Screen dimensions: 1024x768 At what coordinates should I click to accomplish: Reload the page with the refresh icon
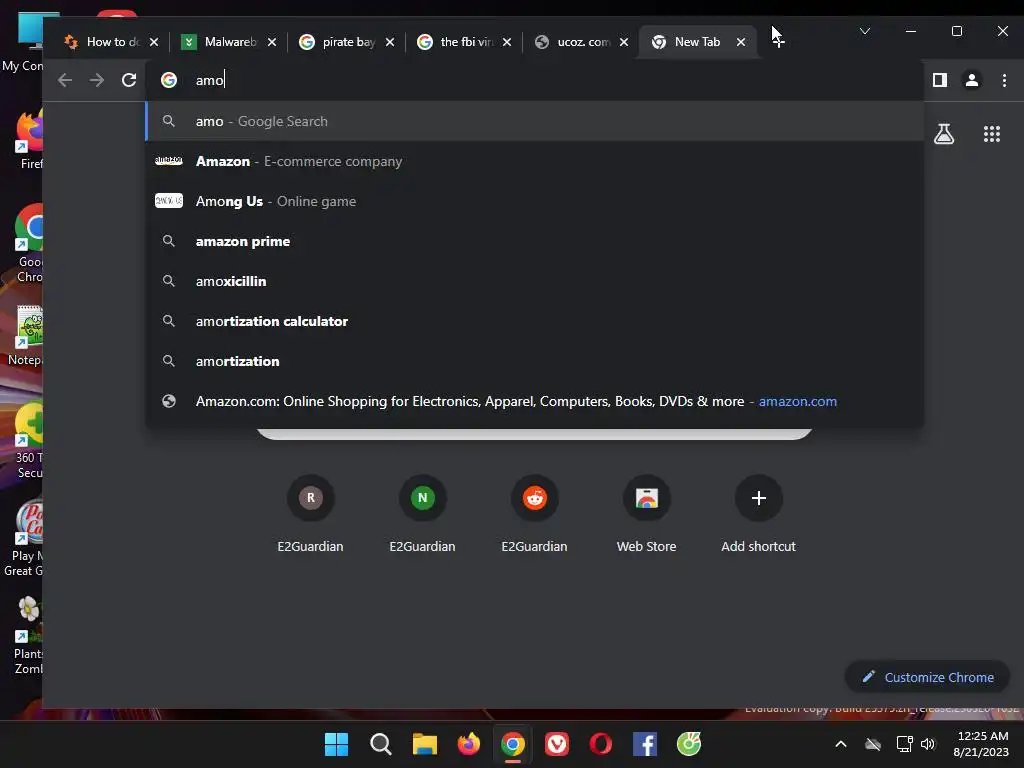coord(129,80)
